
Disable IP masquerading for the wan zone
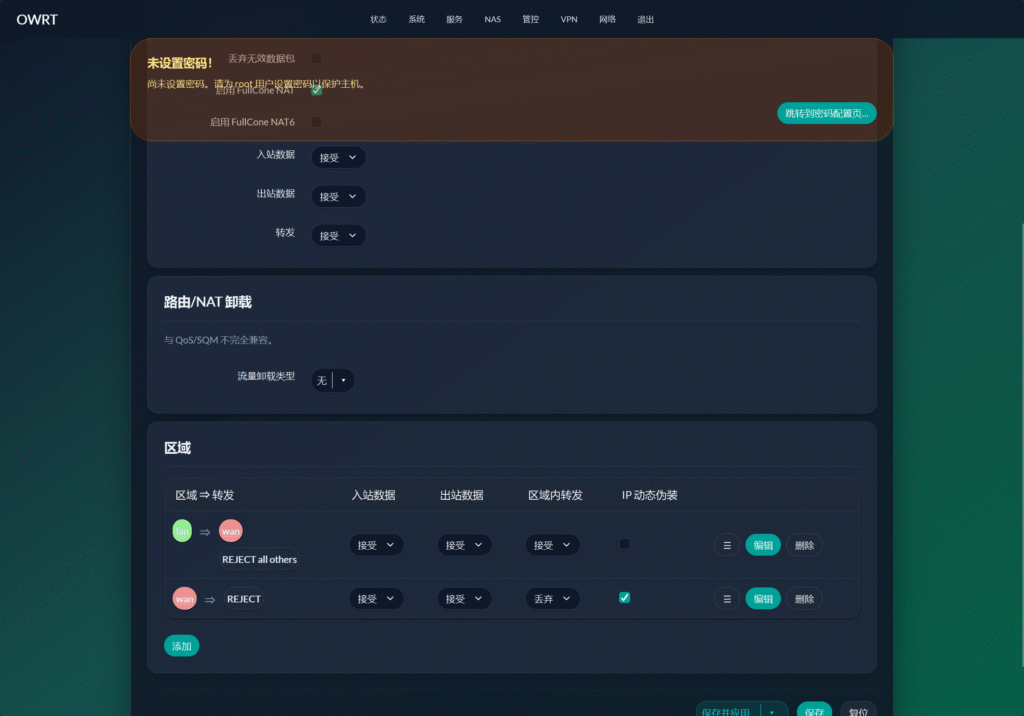coord(625,597)
